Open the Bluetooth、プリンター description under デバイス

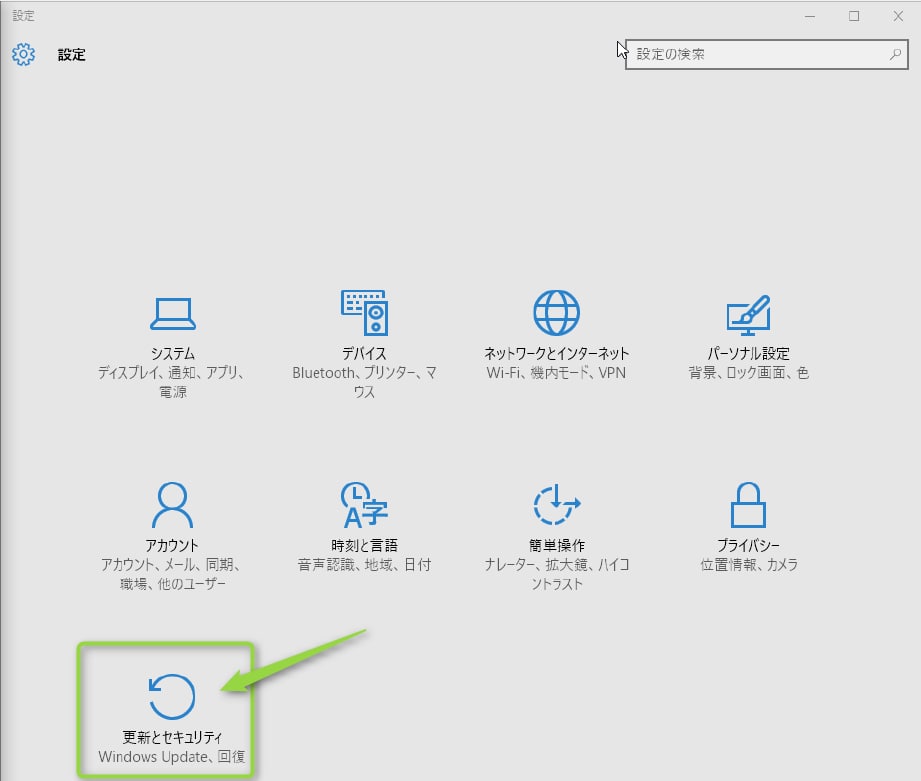click(x=364, y=373)
